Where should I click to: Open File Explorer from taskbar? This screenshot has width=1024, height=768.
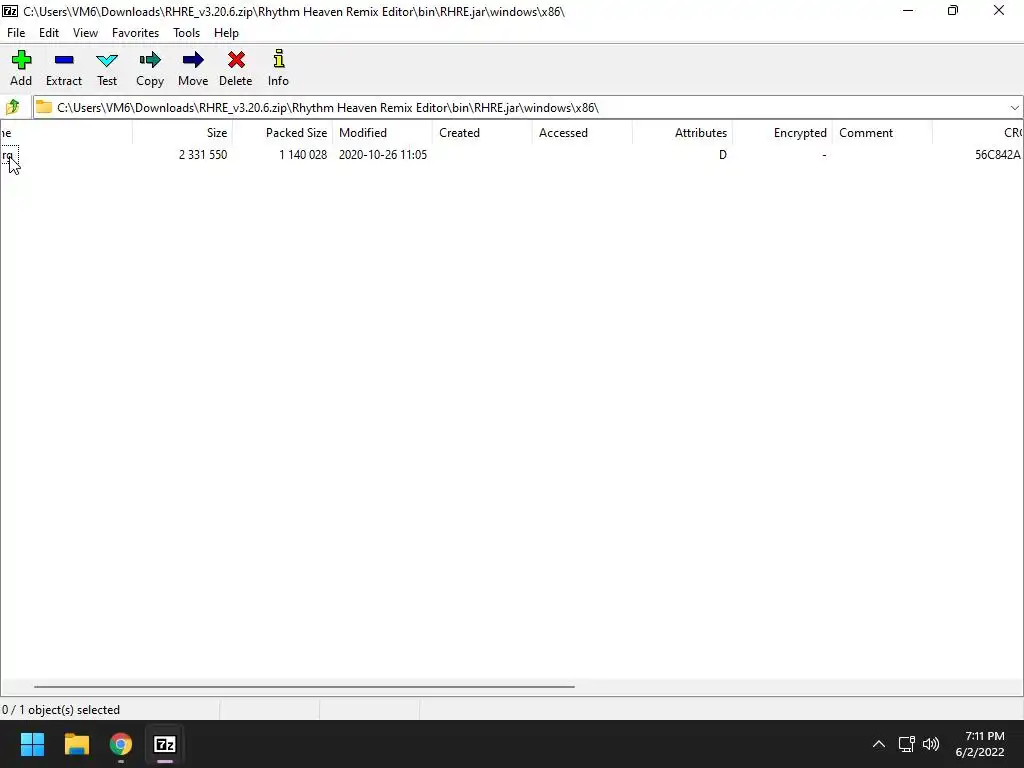click(x=76, y=744)
